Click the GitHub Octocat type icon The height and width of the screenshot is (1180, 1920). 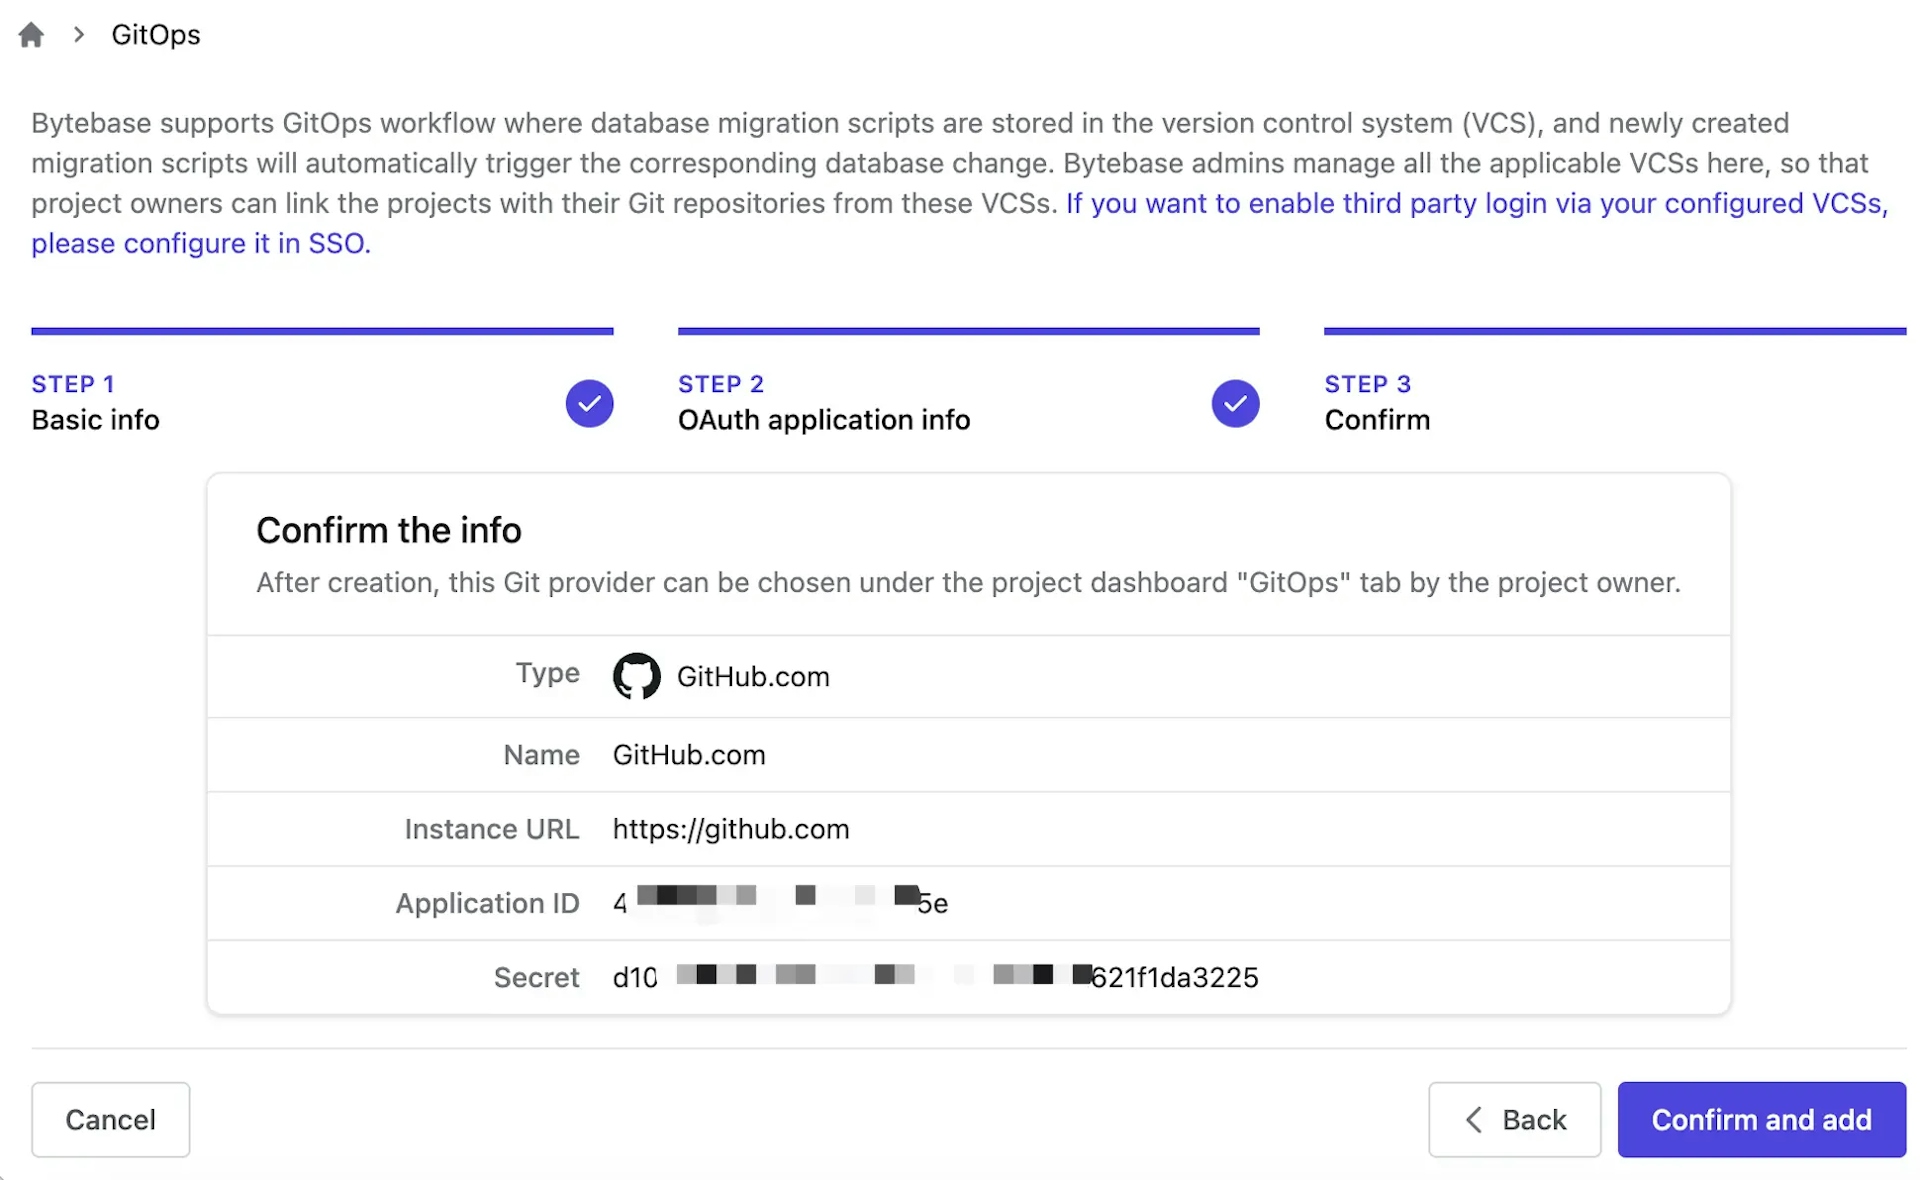pyautogui.click(x=635, y=674)
